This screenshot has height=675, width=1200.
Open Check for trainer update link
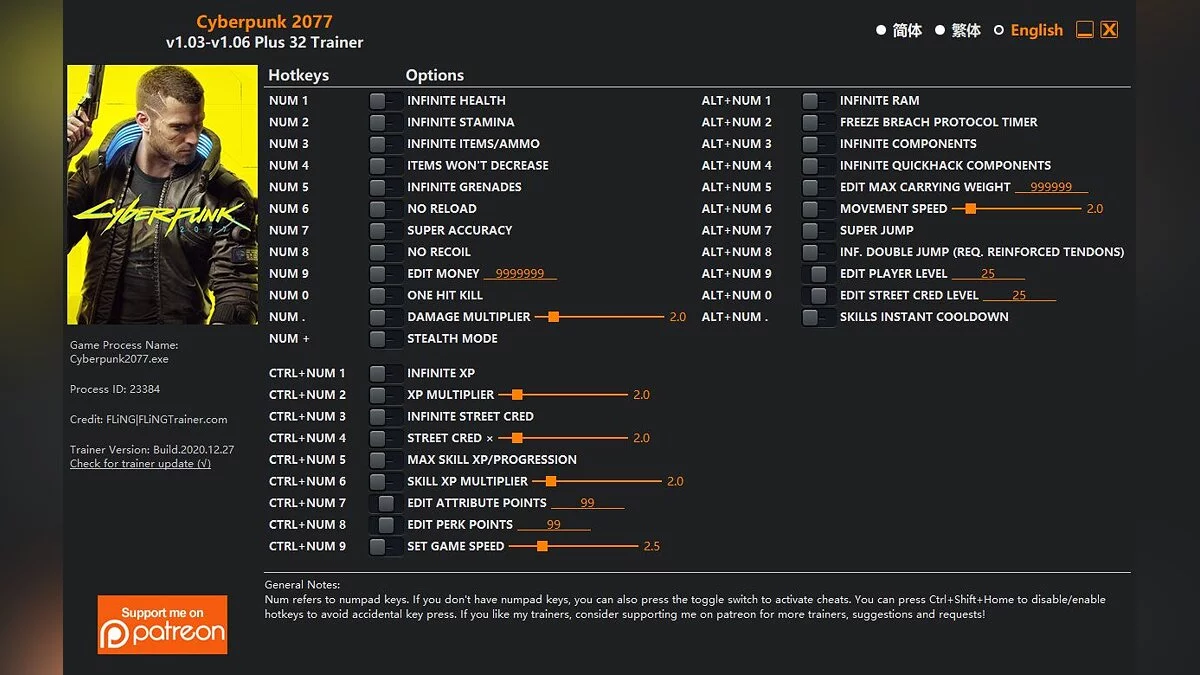pyautogui.click(x=140, y=464)
